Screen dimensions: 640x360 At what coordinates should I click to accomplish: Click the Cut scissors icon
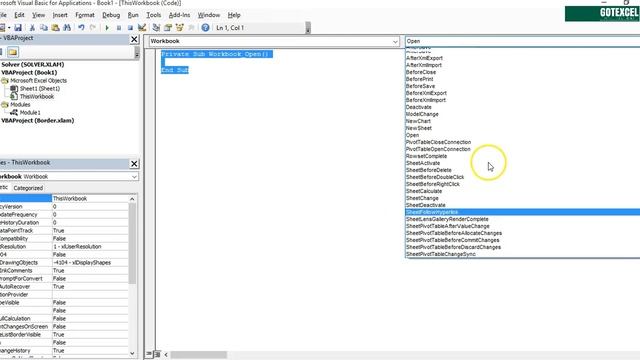pos(32,28)
